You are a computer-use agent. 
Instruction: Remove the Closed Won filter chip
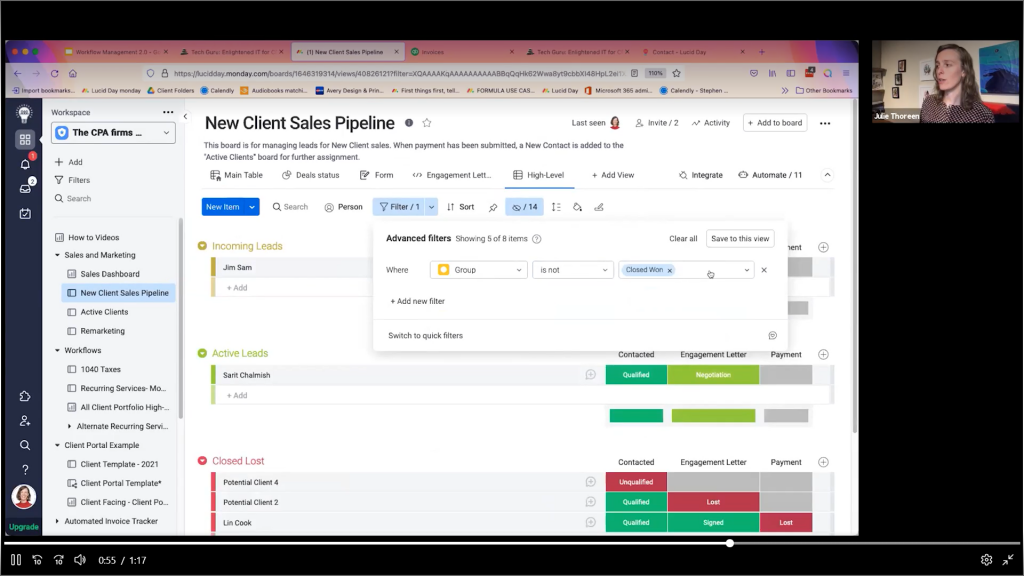(x=669, y=270)
